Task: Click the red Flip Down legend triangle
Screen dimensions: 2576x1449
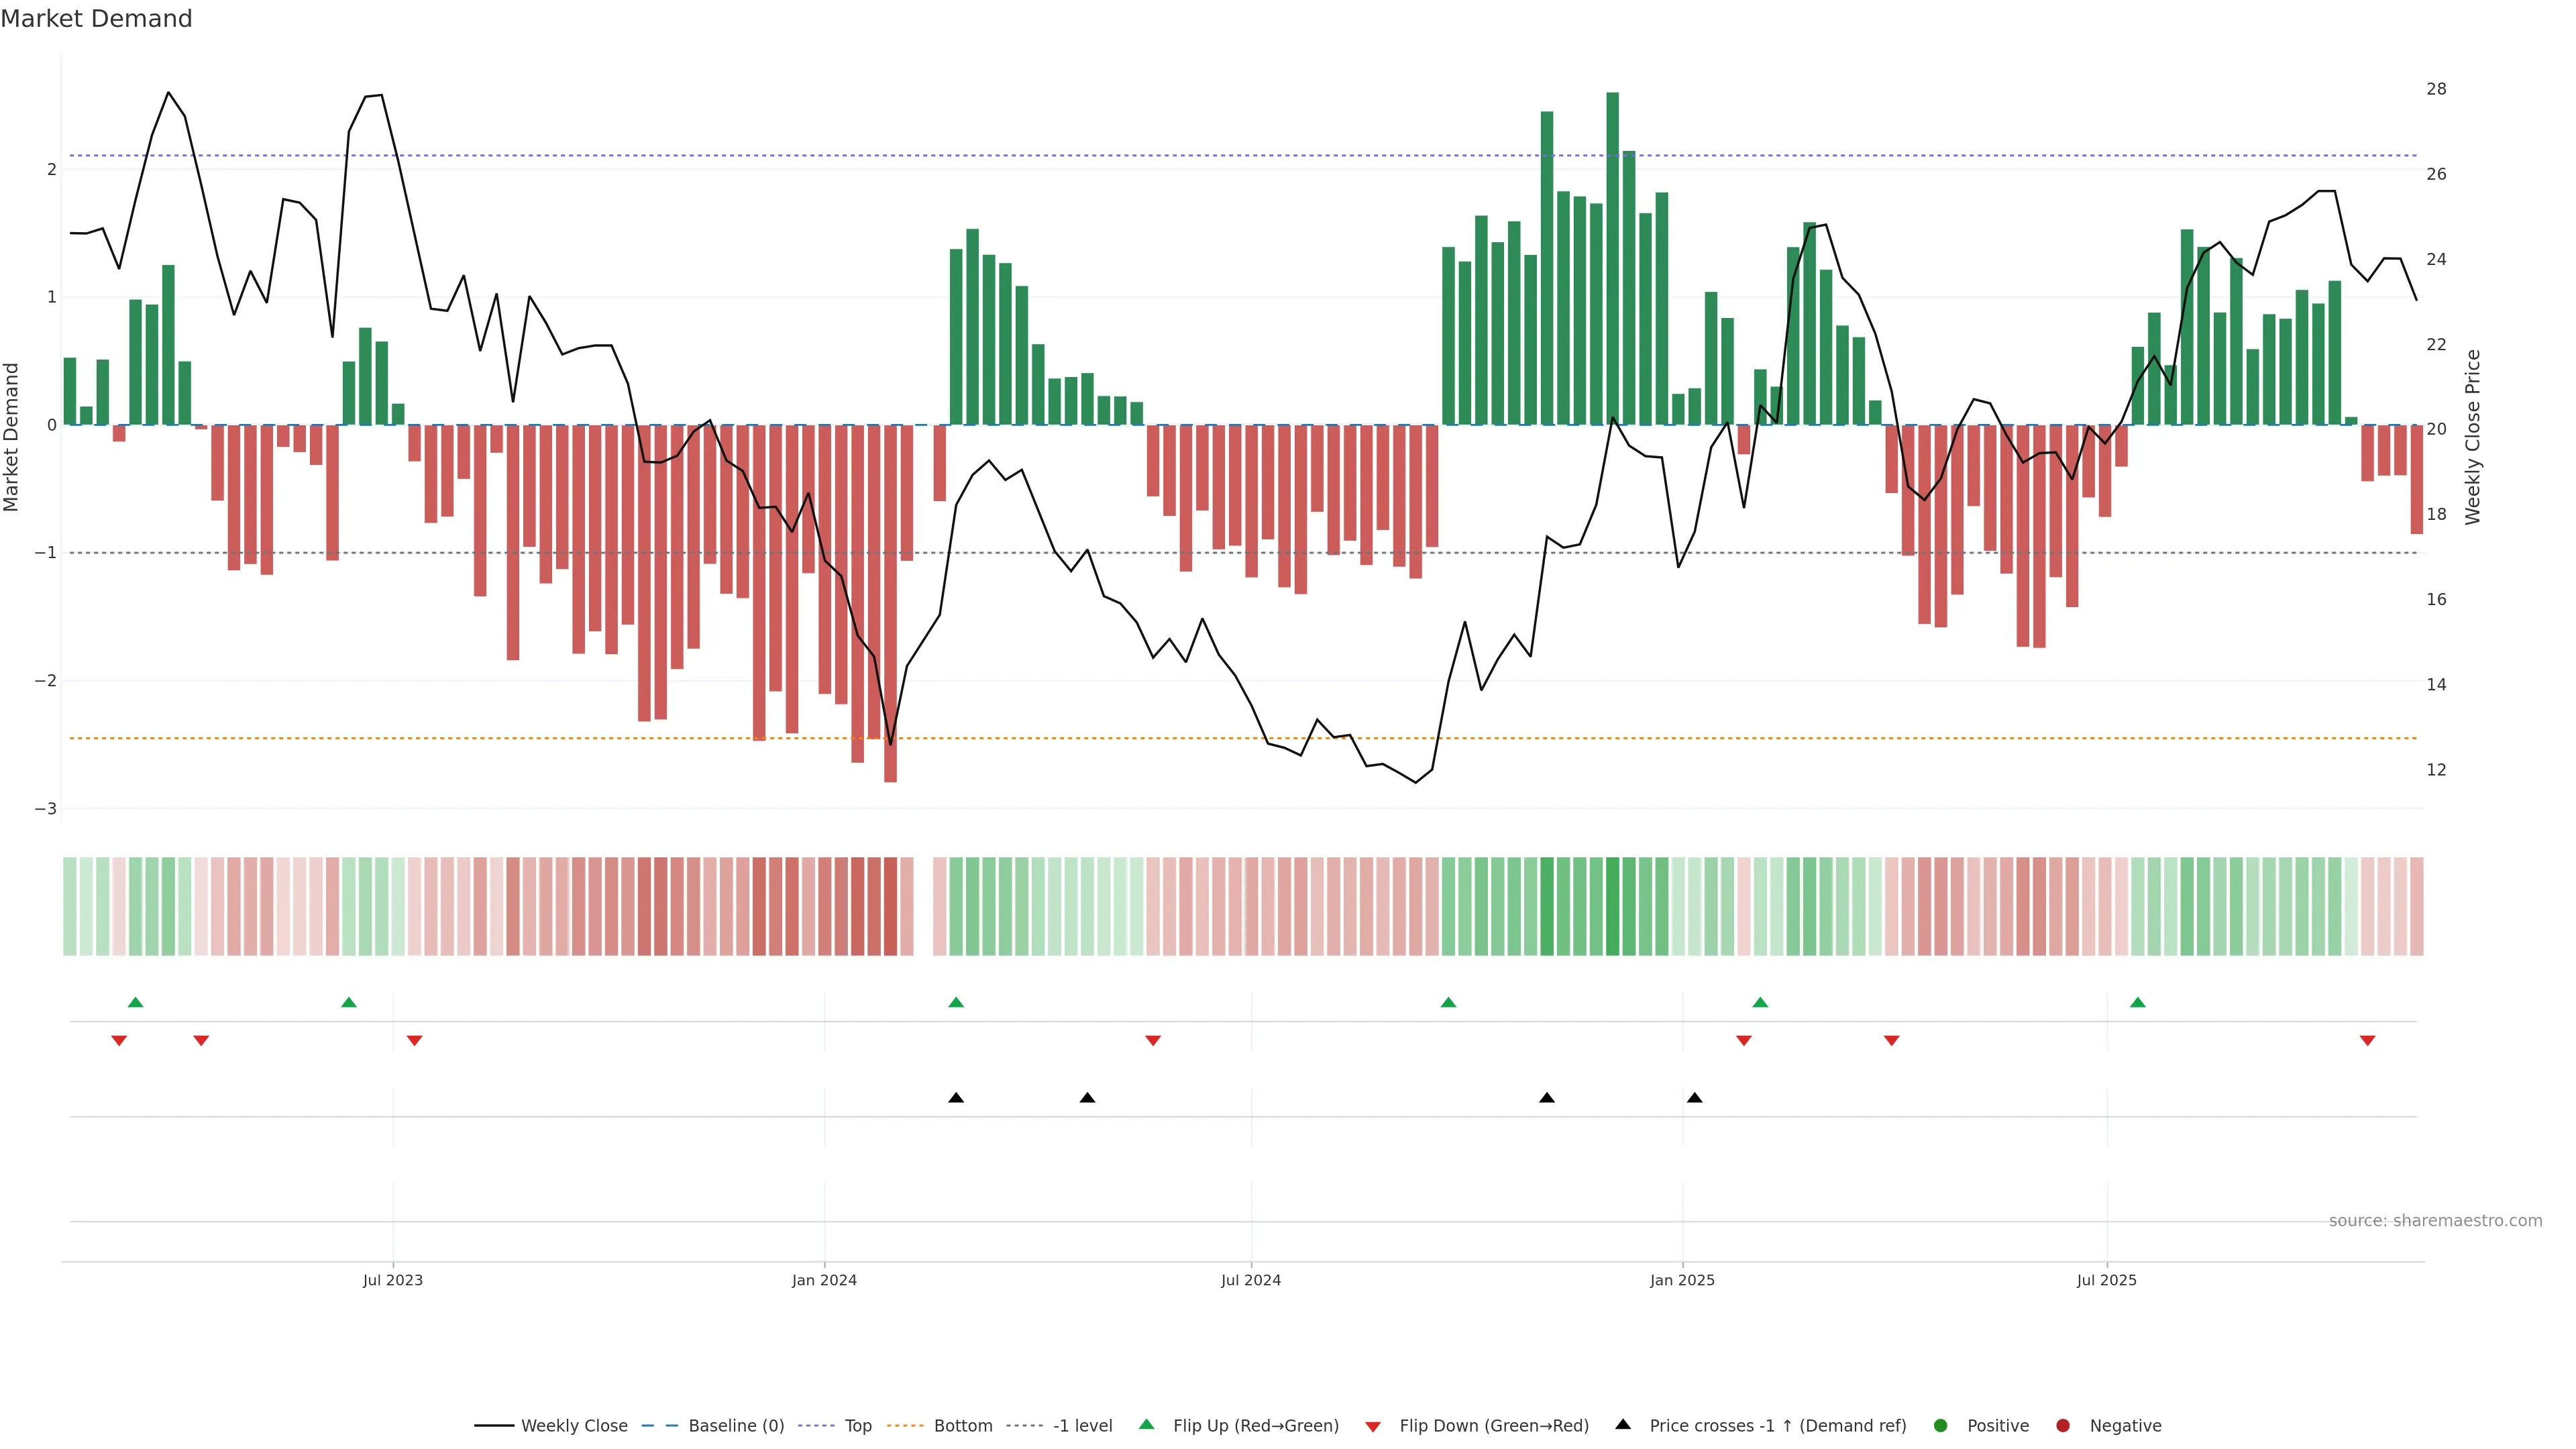Action: click(x=1373, y=1427)
